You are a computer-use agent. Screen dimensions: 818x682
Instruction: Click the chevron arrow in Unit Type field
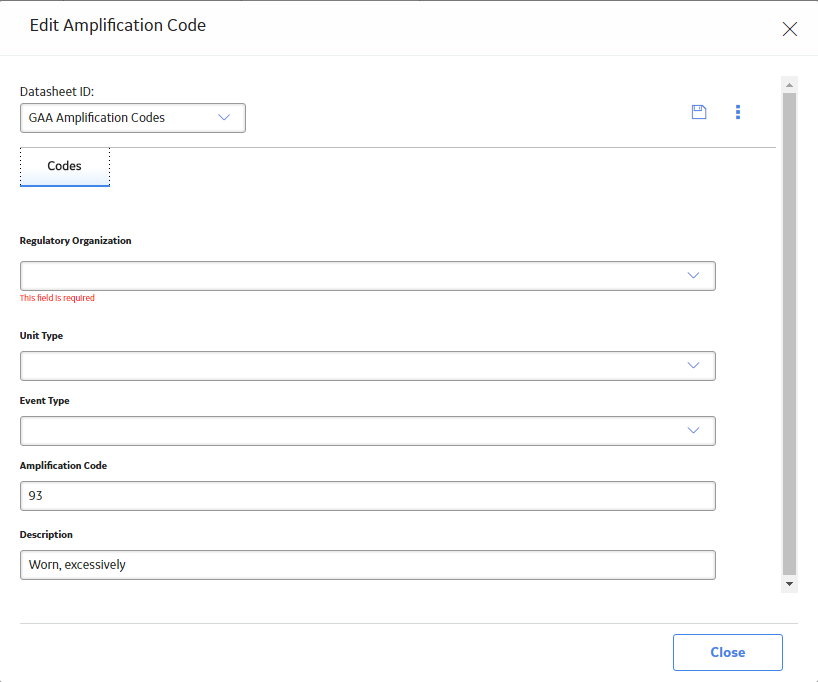pyautogui.click(x=693, y=365)
